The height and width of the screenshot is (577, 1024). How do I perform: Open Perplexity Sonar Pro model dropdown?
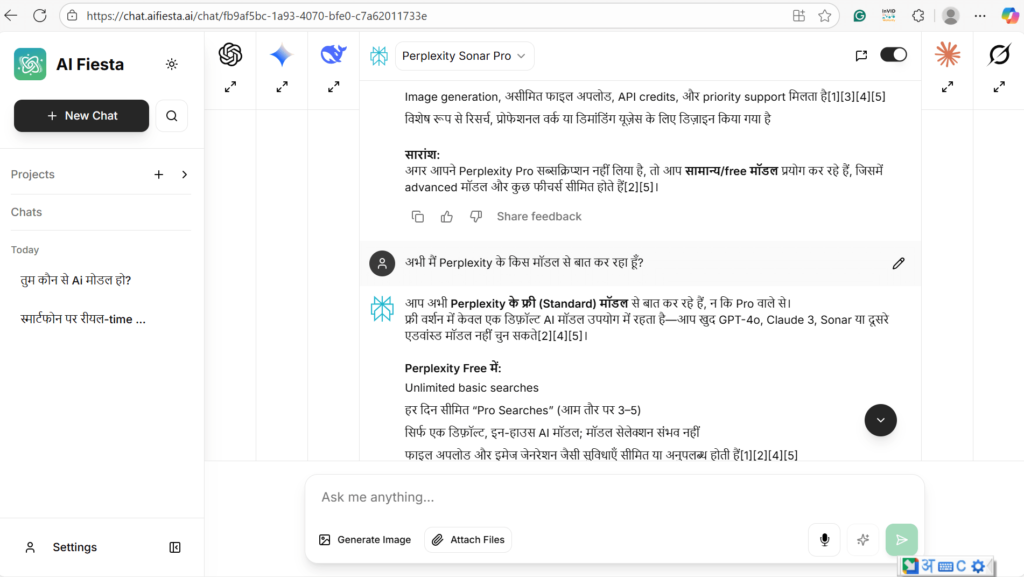464,56
